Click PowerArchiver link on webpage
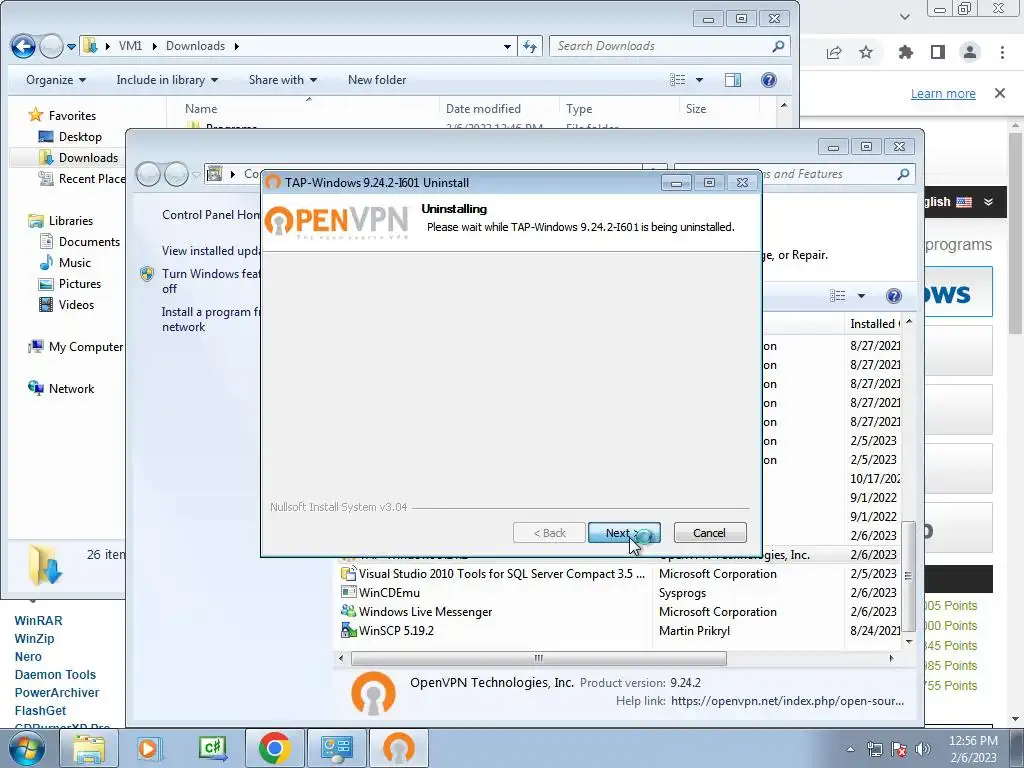The height and width of the screenshot is (768, 1024). (57, 692)
